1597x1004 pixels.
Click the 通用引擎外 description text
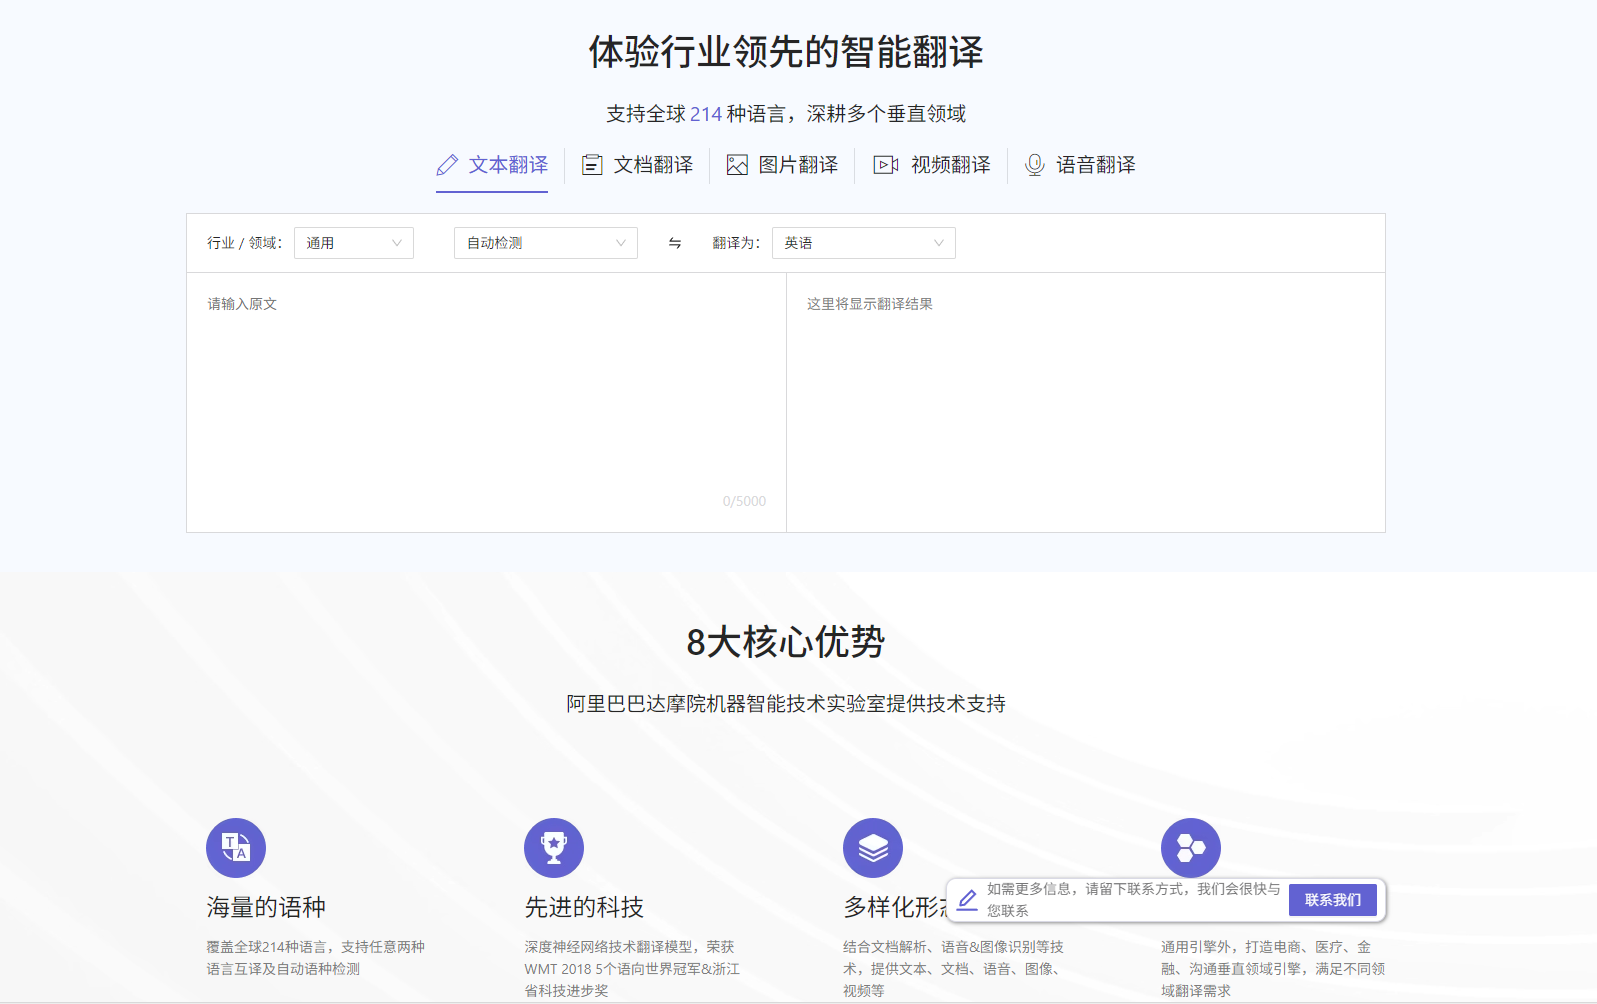tap(1272, 969)
